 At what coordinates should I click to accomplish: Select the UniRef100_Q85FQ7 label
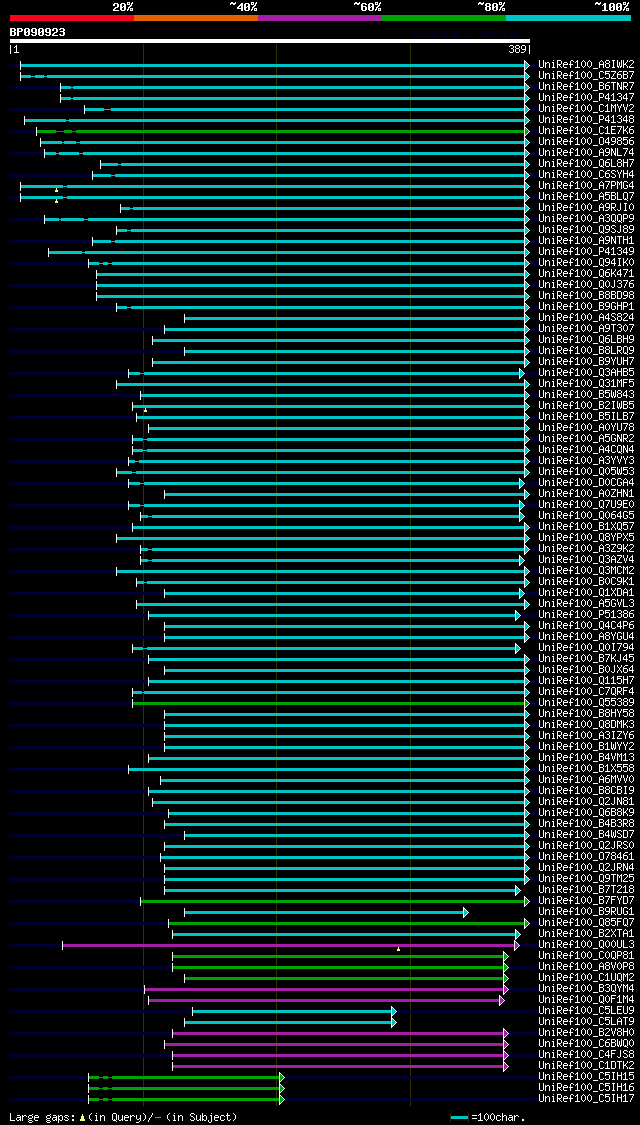tap(586, 924)
